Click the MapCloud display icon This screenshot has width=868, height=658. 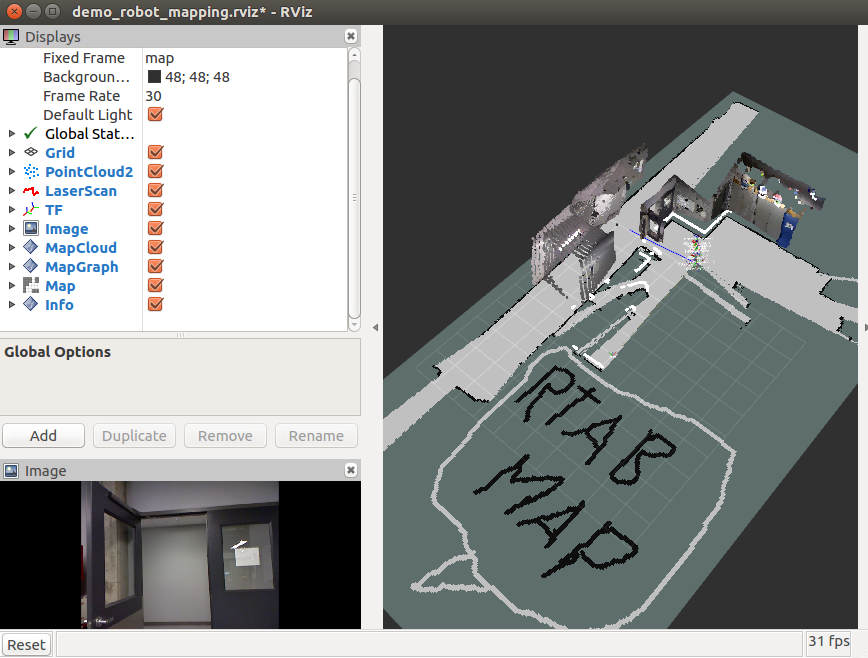31,248
